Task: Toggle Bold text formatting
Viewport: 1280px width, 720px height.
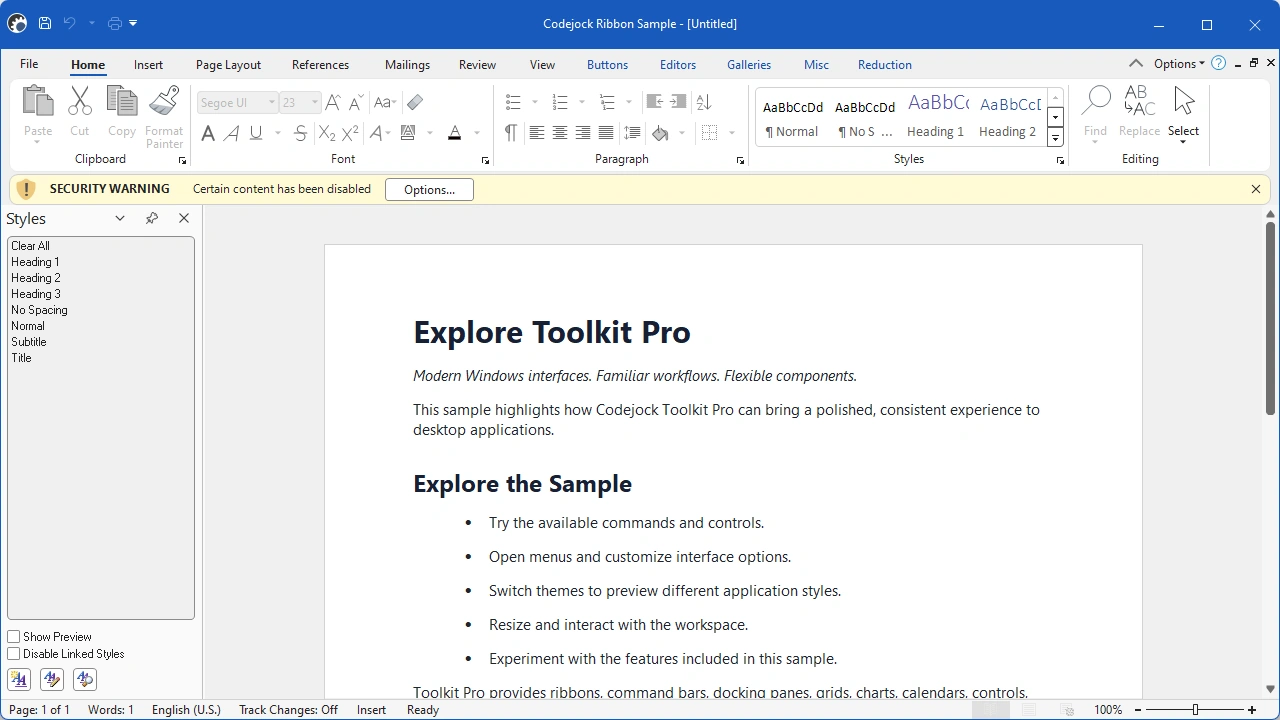Action: click(x=208, y=133)
